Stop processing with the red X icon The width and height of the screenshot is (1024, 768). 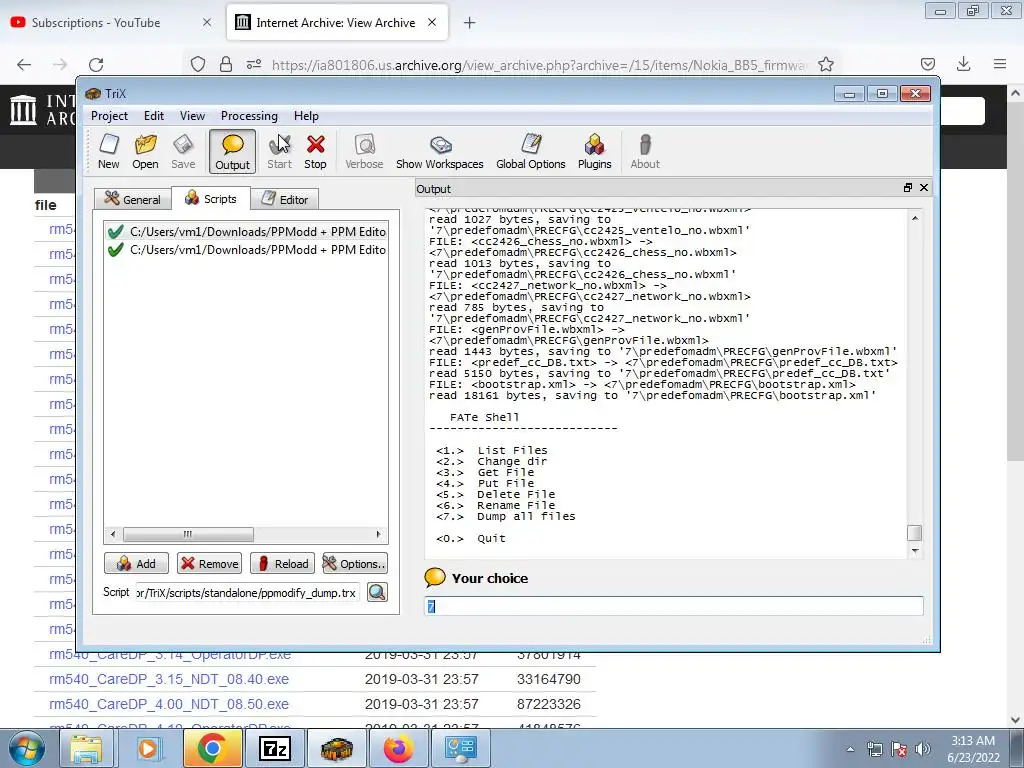[x=315, y=152]
